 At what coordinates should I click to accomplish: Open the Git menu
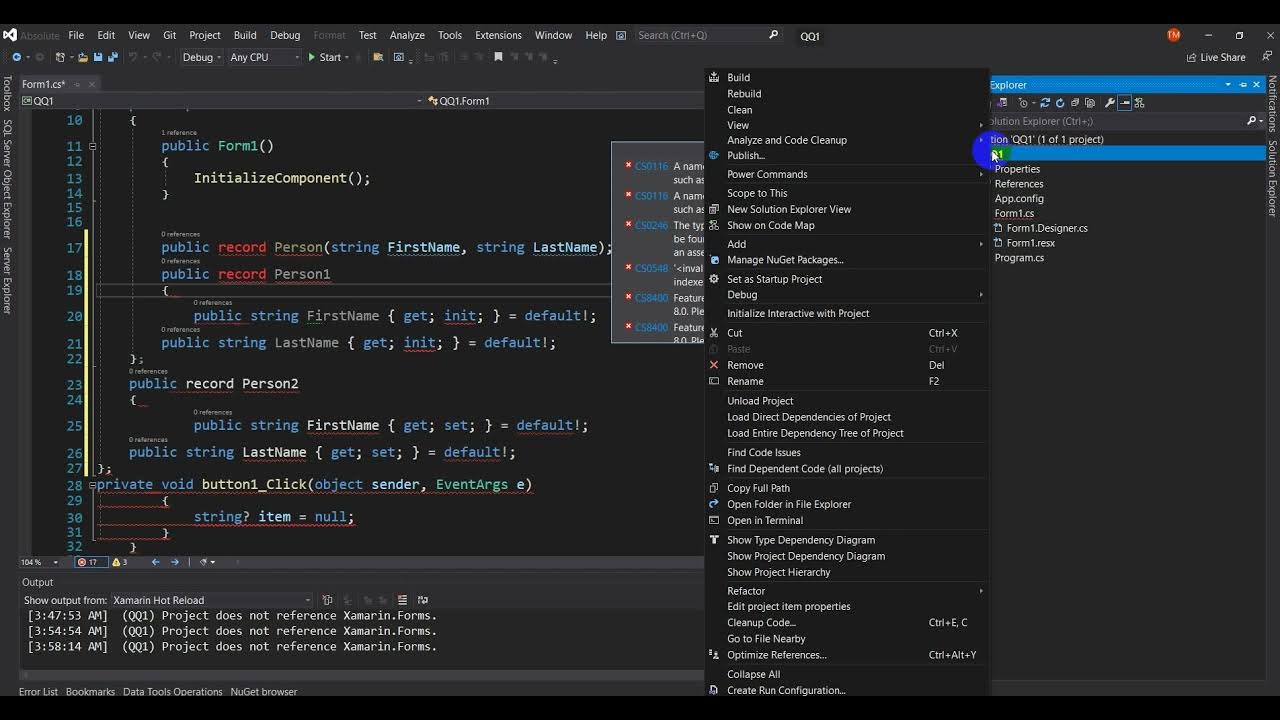point(169,35)
